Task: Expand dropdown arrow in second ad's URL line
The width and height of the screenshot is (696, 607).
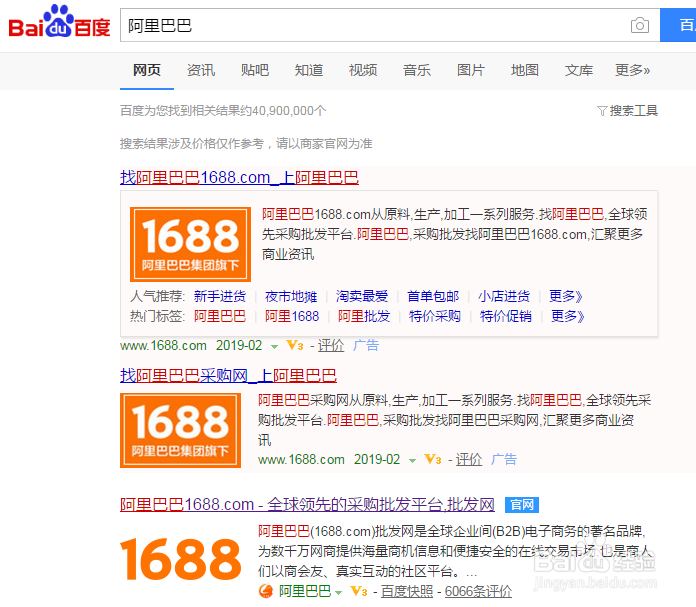Action: click(x=412, y=460)
